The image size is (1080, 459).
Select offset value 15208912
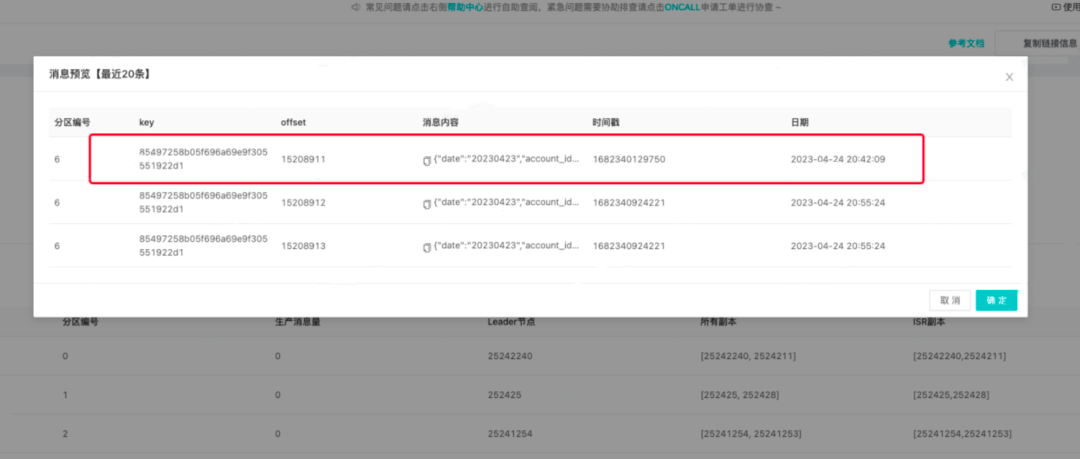pyautogui.click(x=303, y=203)
